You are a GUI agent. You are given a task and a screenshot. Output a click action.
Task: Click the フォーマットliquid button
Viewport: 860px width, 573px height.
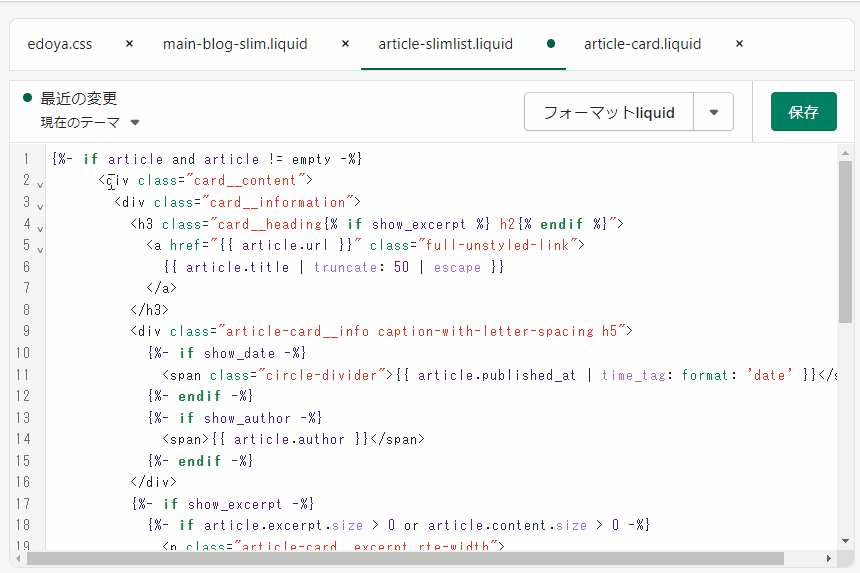point(609,112)
